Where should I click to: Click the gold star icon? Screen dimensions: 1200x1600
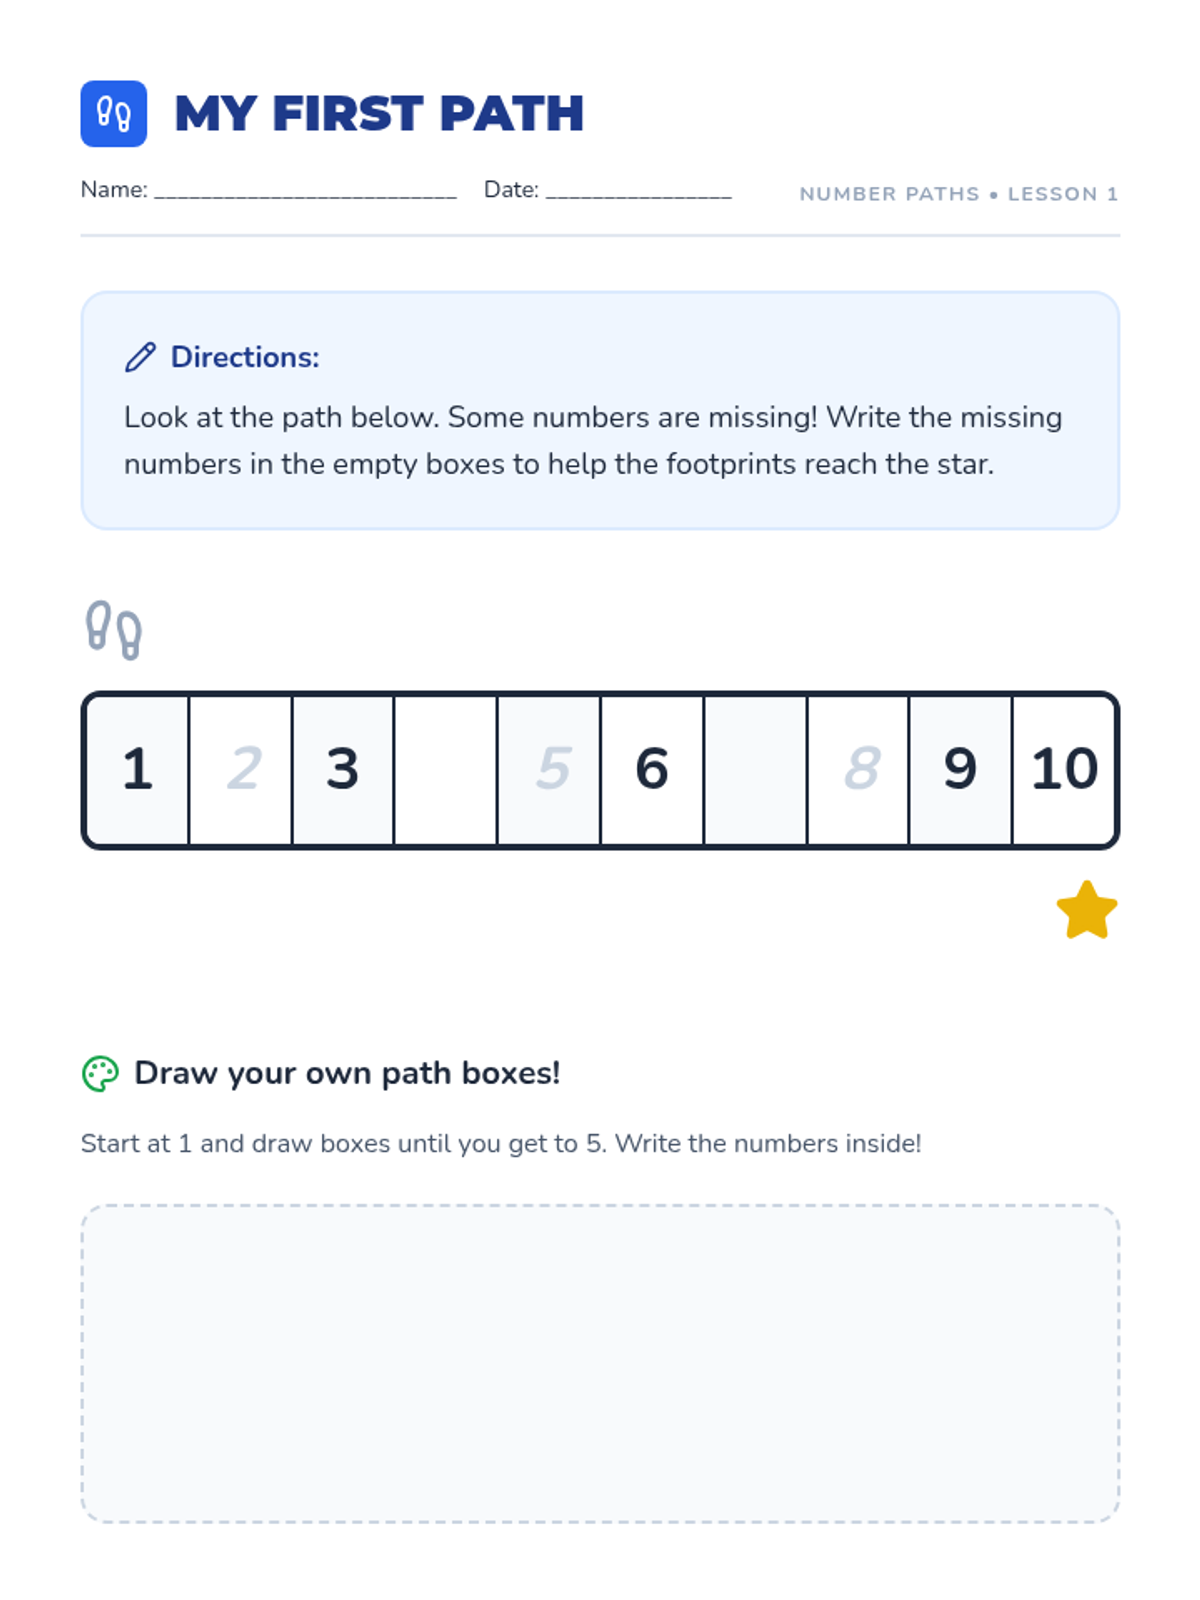pyautogui.click(x=1087, y=911)
